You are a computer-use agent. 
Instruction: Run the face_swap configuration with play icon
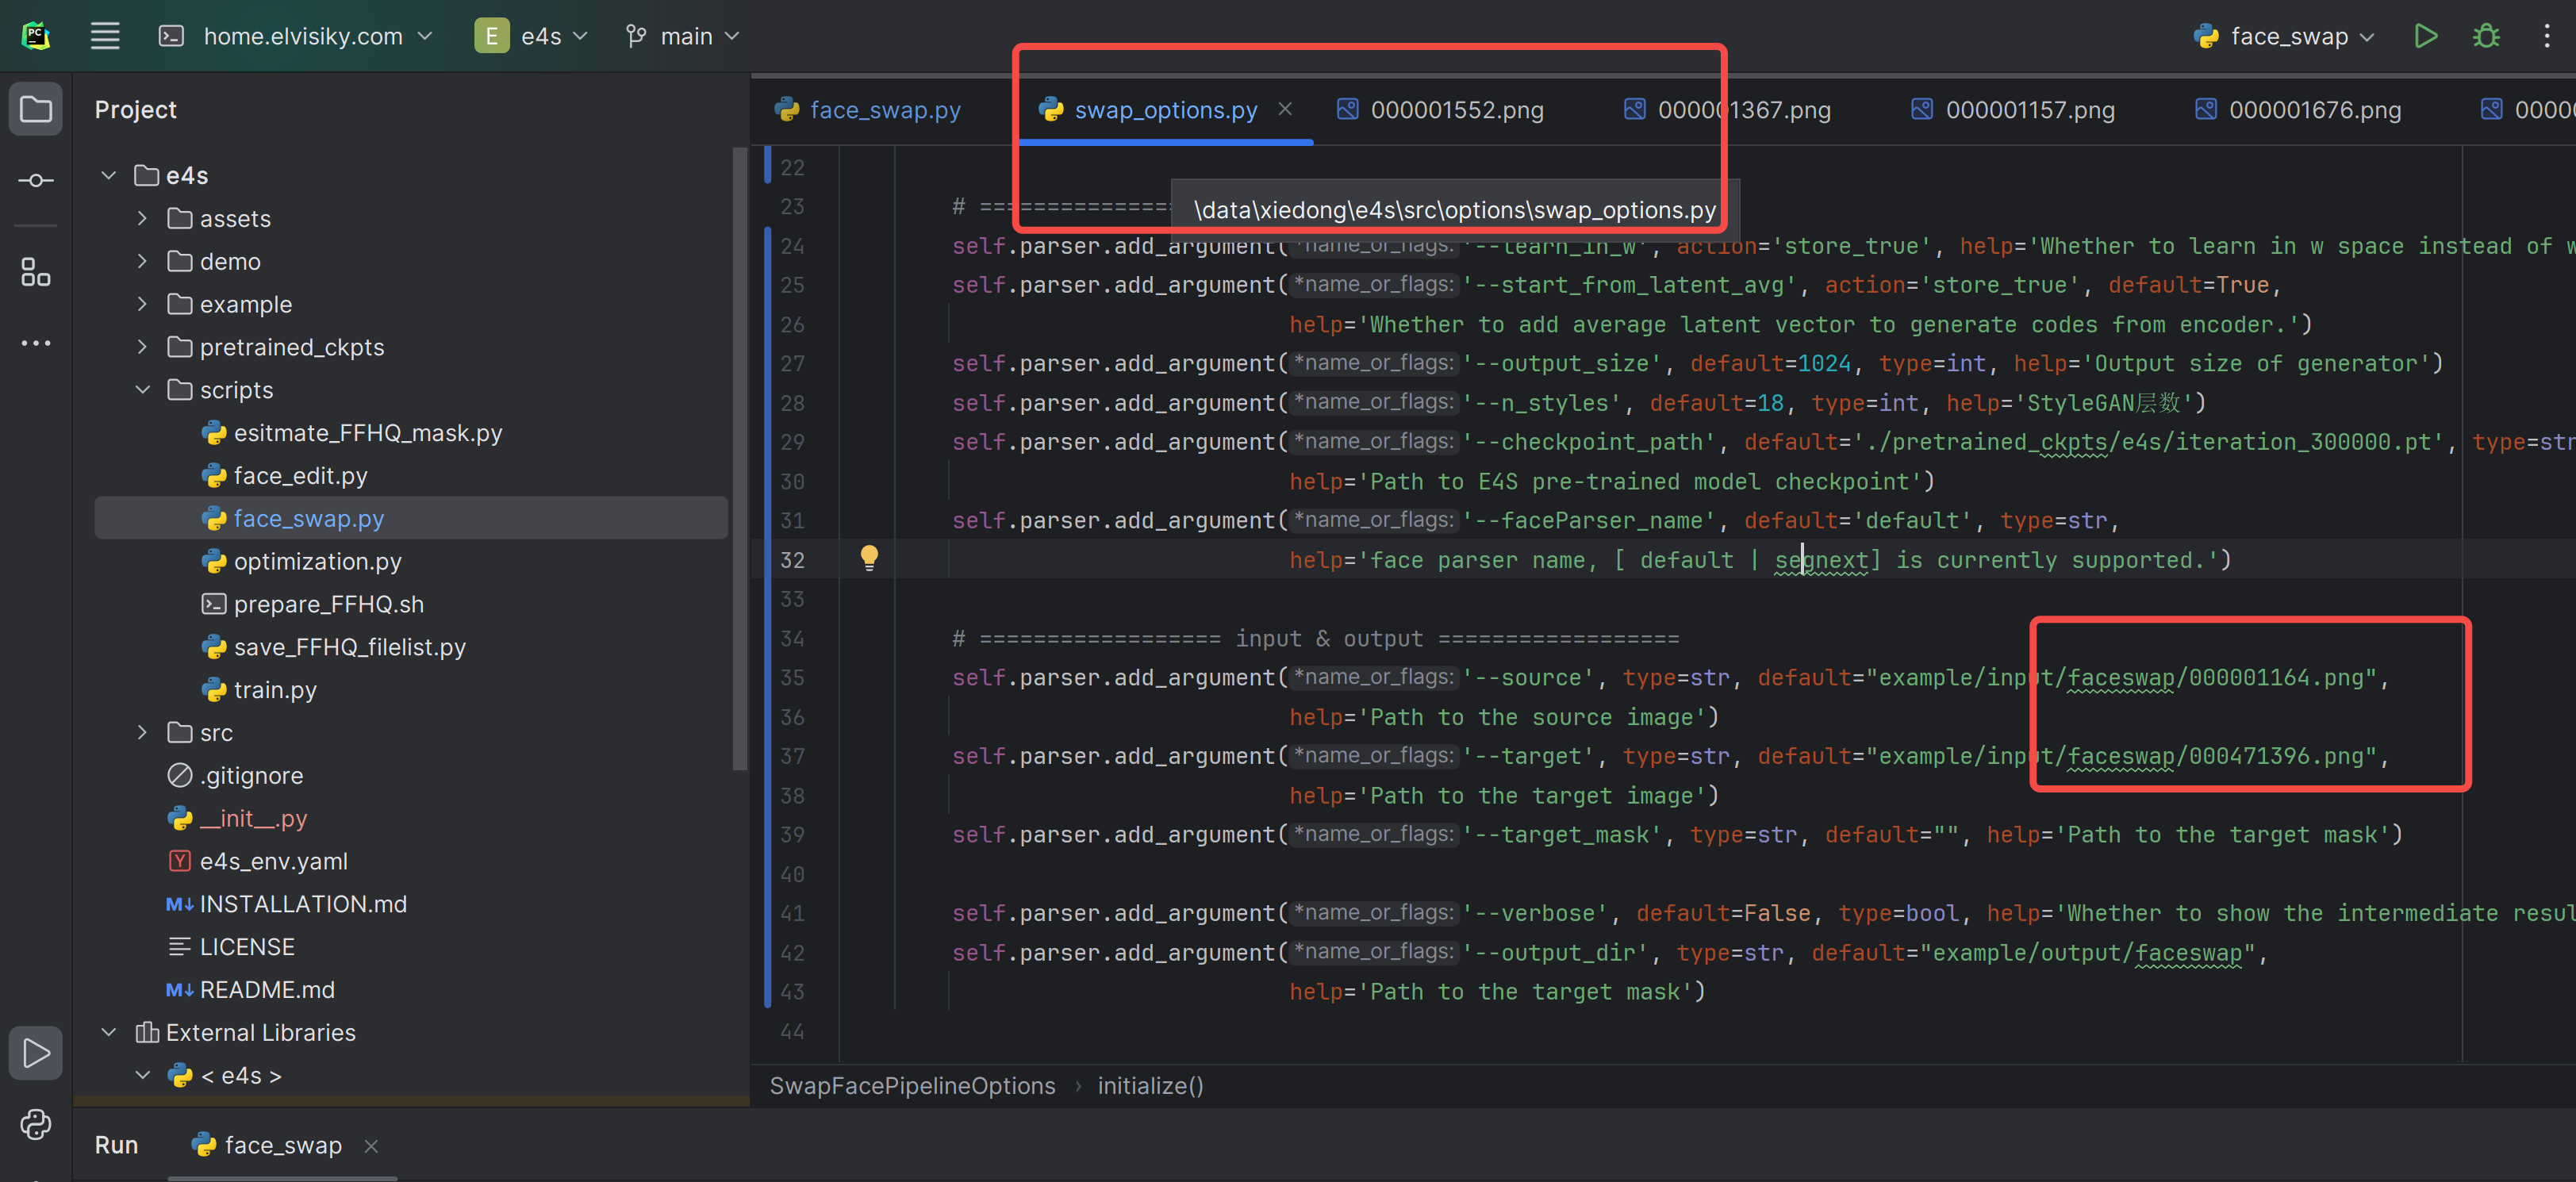pos(2425,37)
